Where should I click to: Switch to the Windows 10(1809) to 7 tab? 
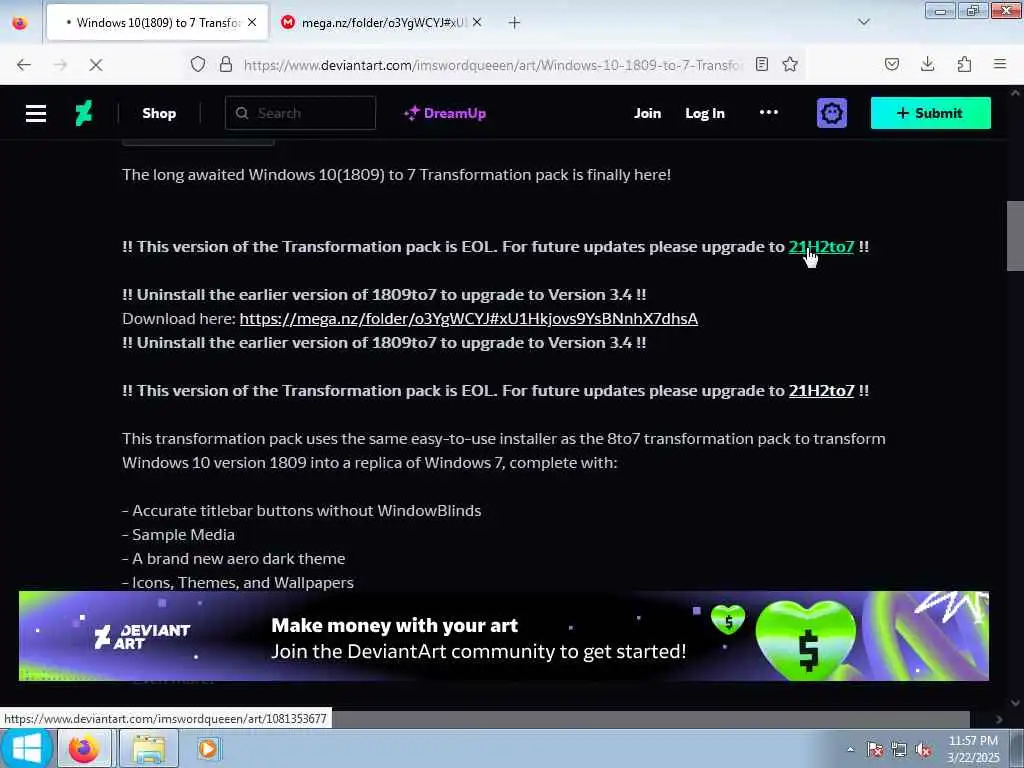(157, 23)
